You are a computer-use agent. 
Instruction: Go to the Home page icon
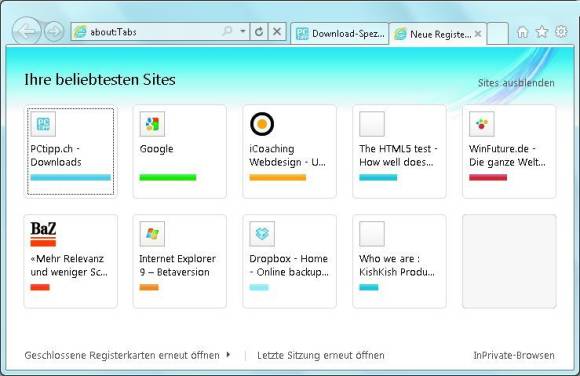pos(522,32)
